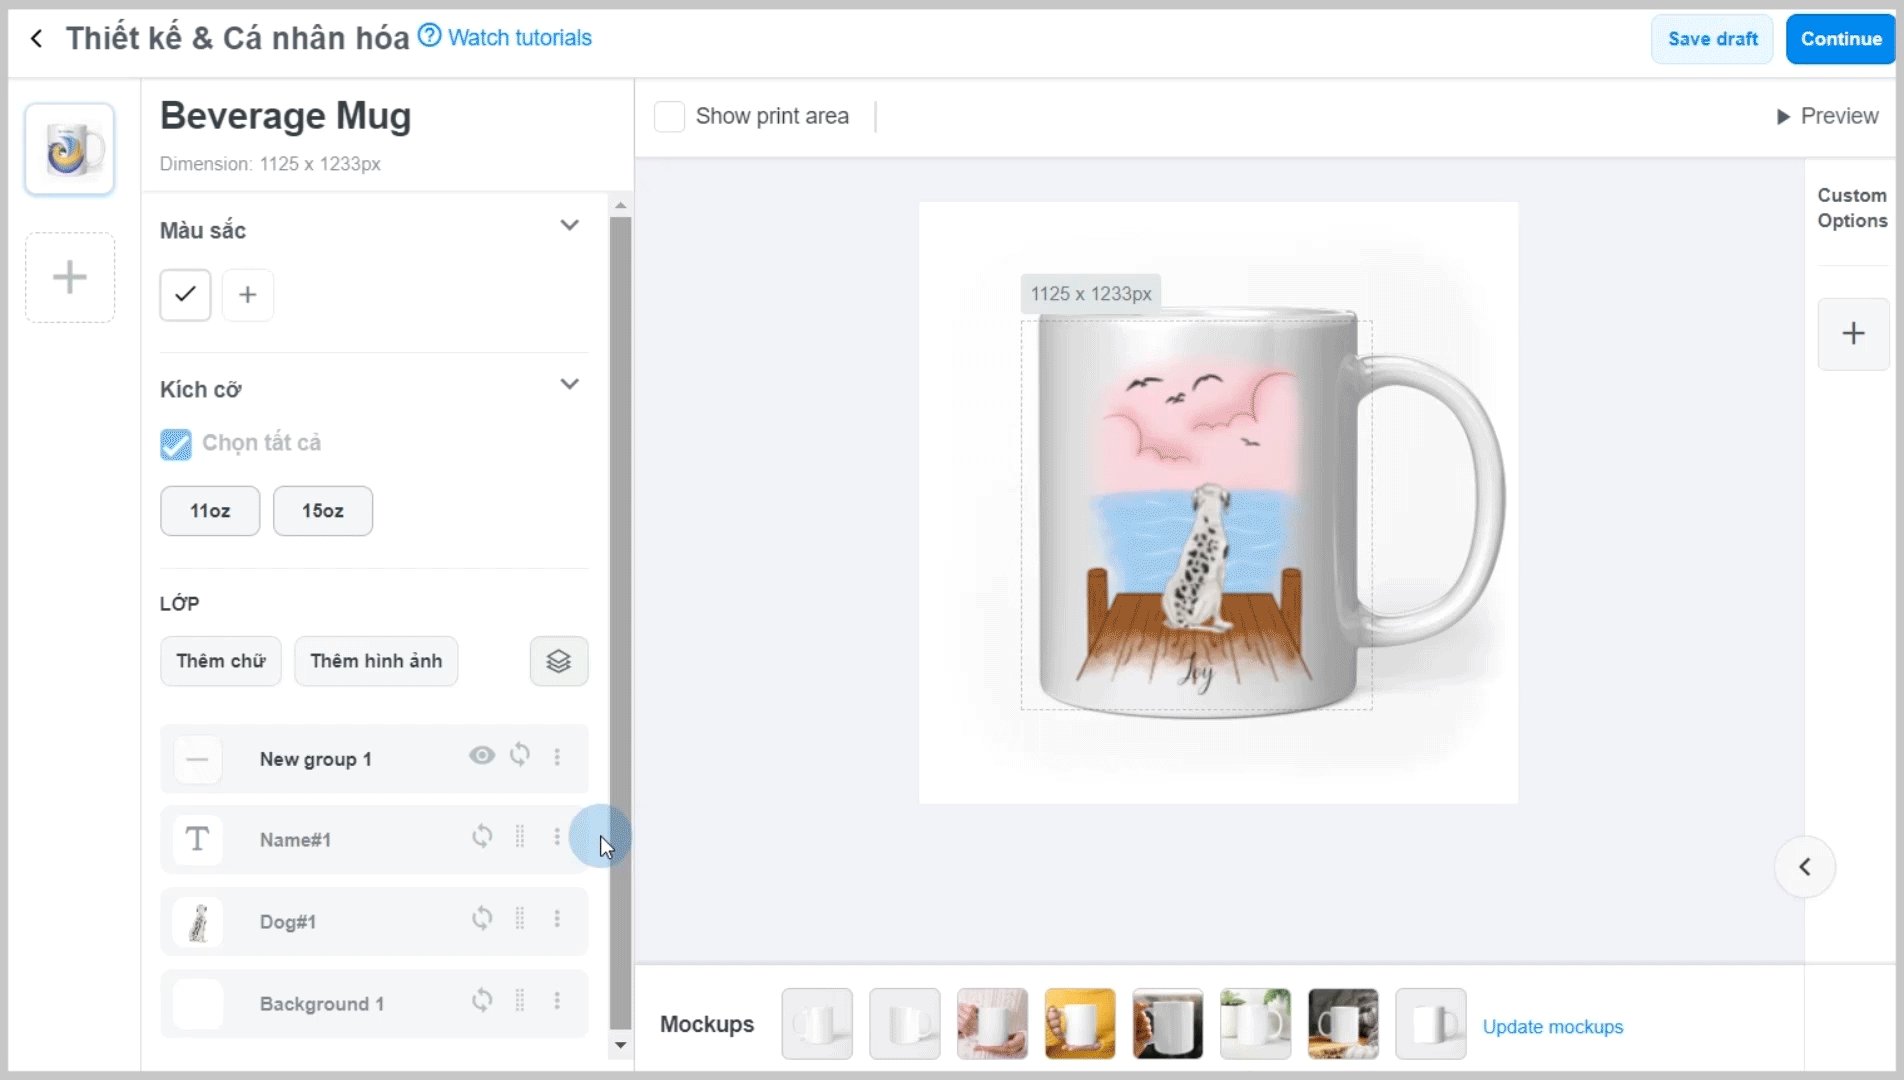Viewport: 1904px width, 1080px height.
Task: Click the Update mockups link
Action: (1553, 1027)
